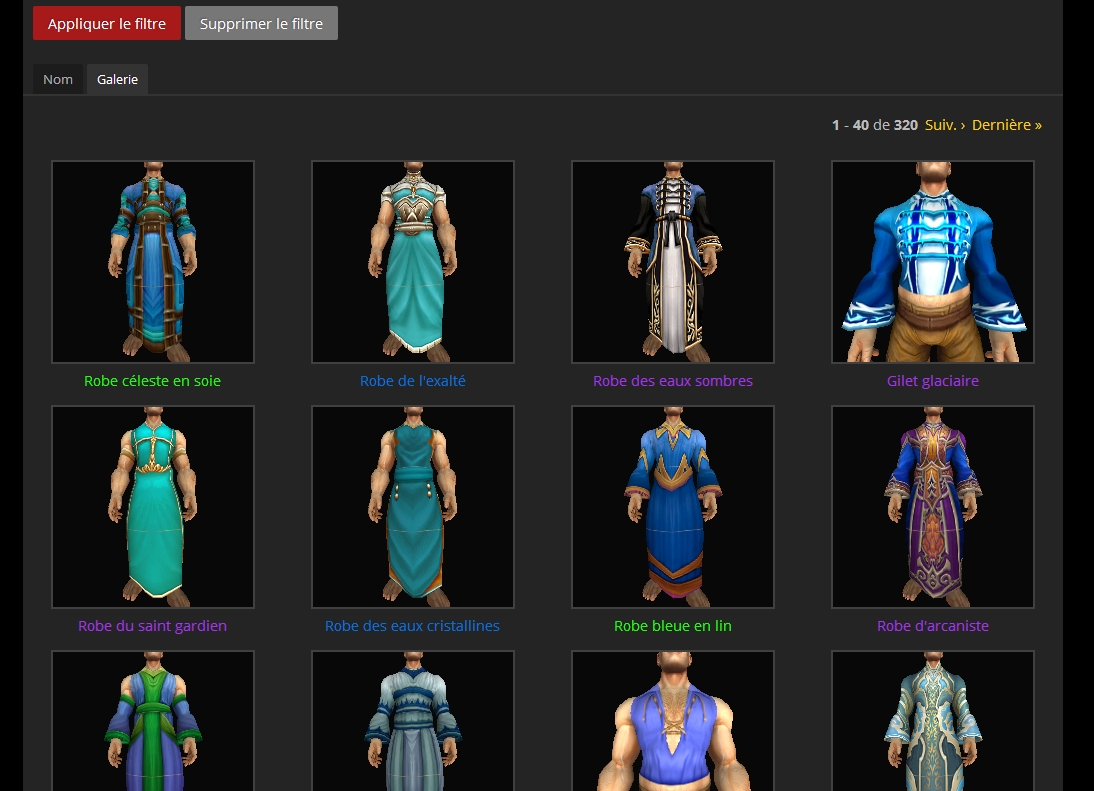Go to next page via Suiv. link
The width and height of the screenshot is (1094, 791).
[945, 125]
